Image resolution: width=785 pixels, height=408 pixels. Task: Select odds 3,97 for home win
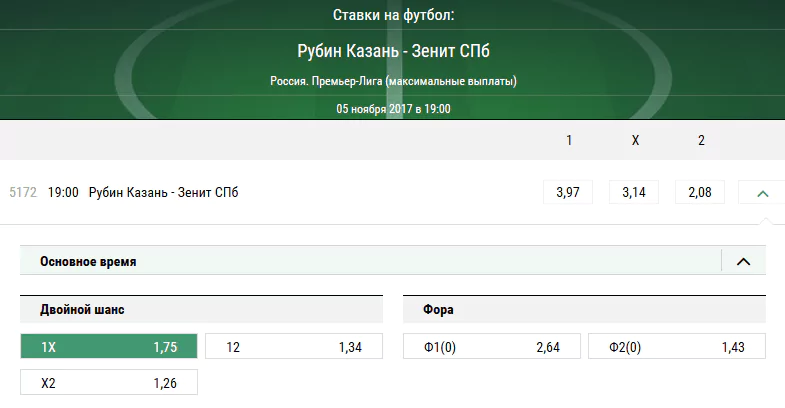pyautogui.click(x=568, y=192)
